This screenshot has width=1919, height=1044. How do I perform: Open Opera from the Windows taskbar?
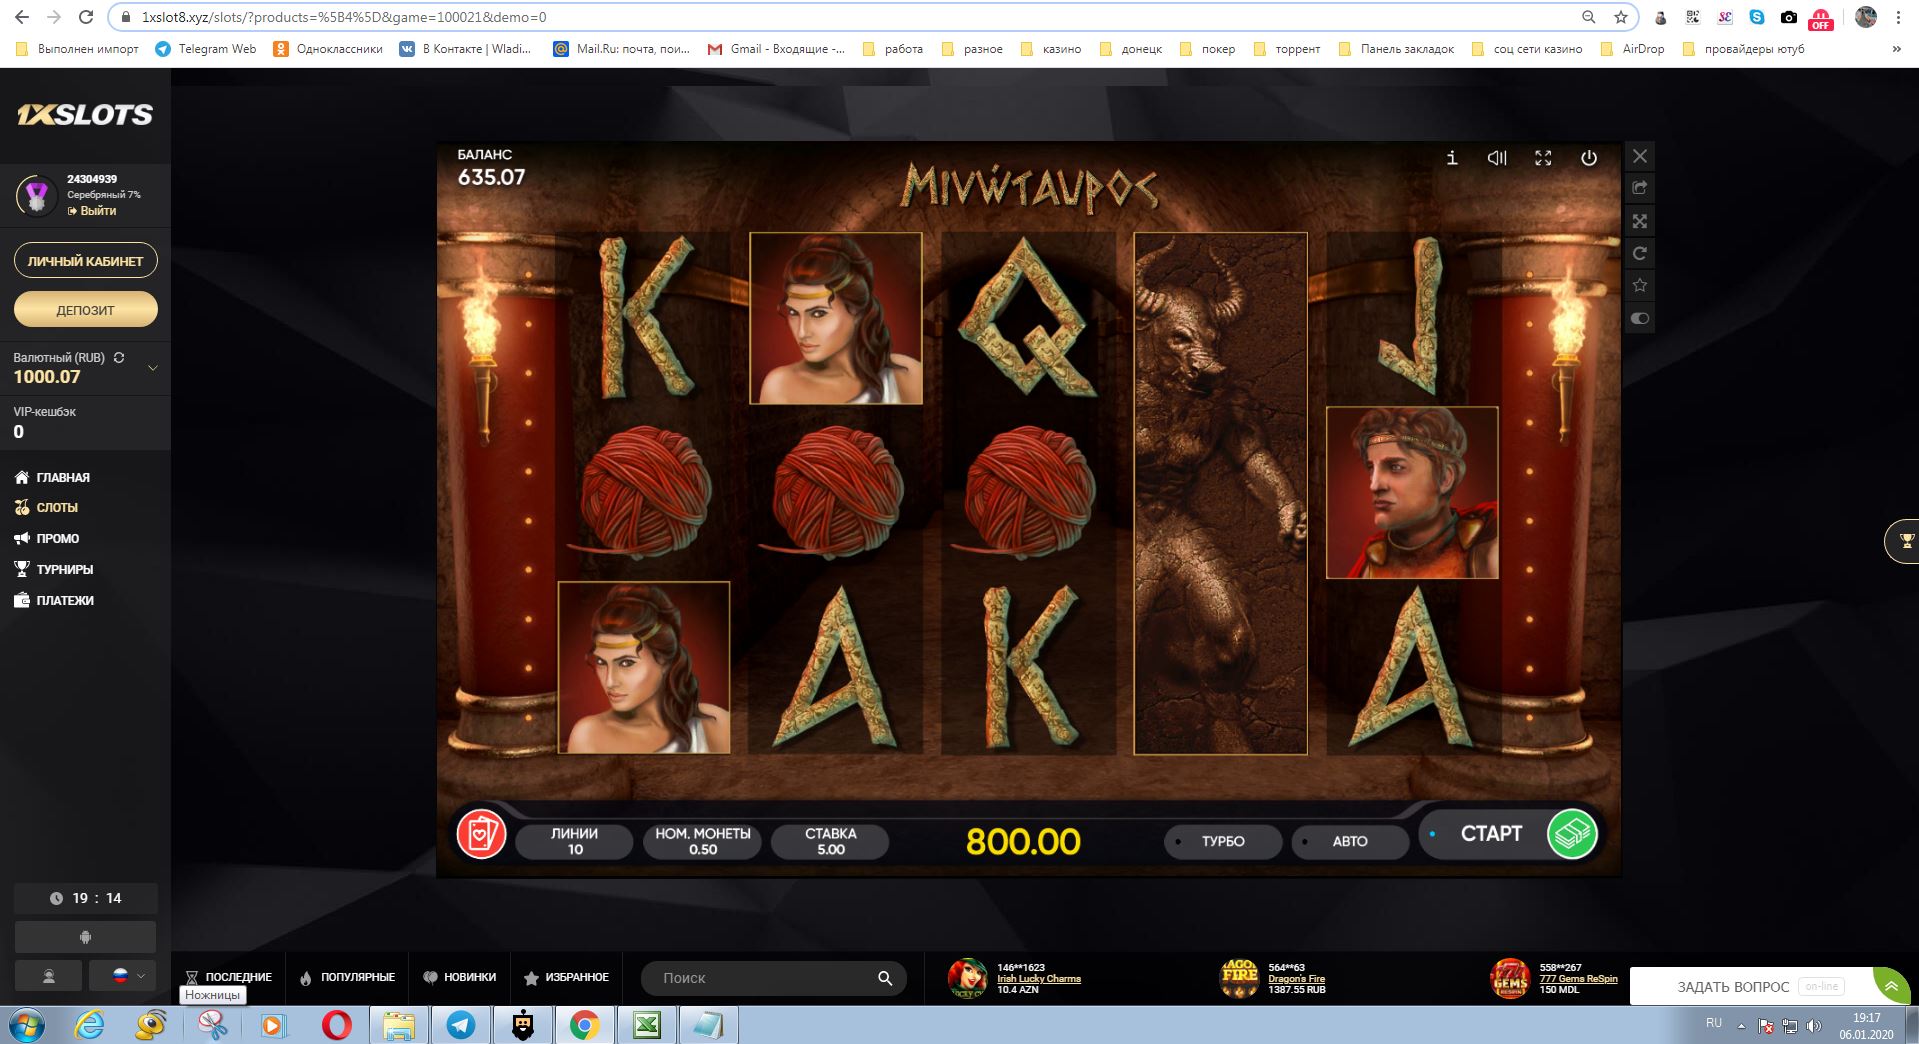point(337,1025)
